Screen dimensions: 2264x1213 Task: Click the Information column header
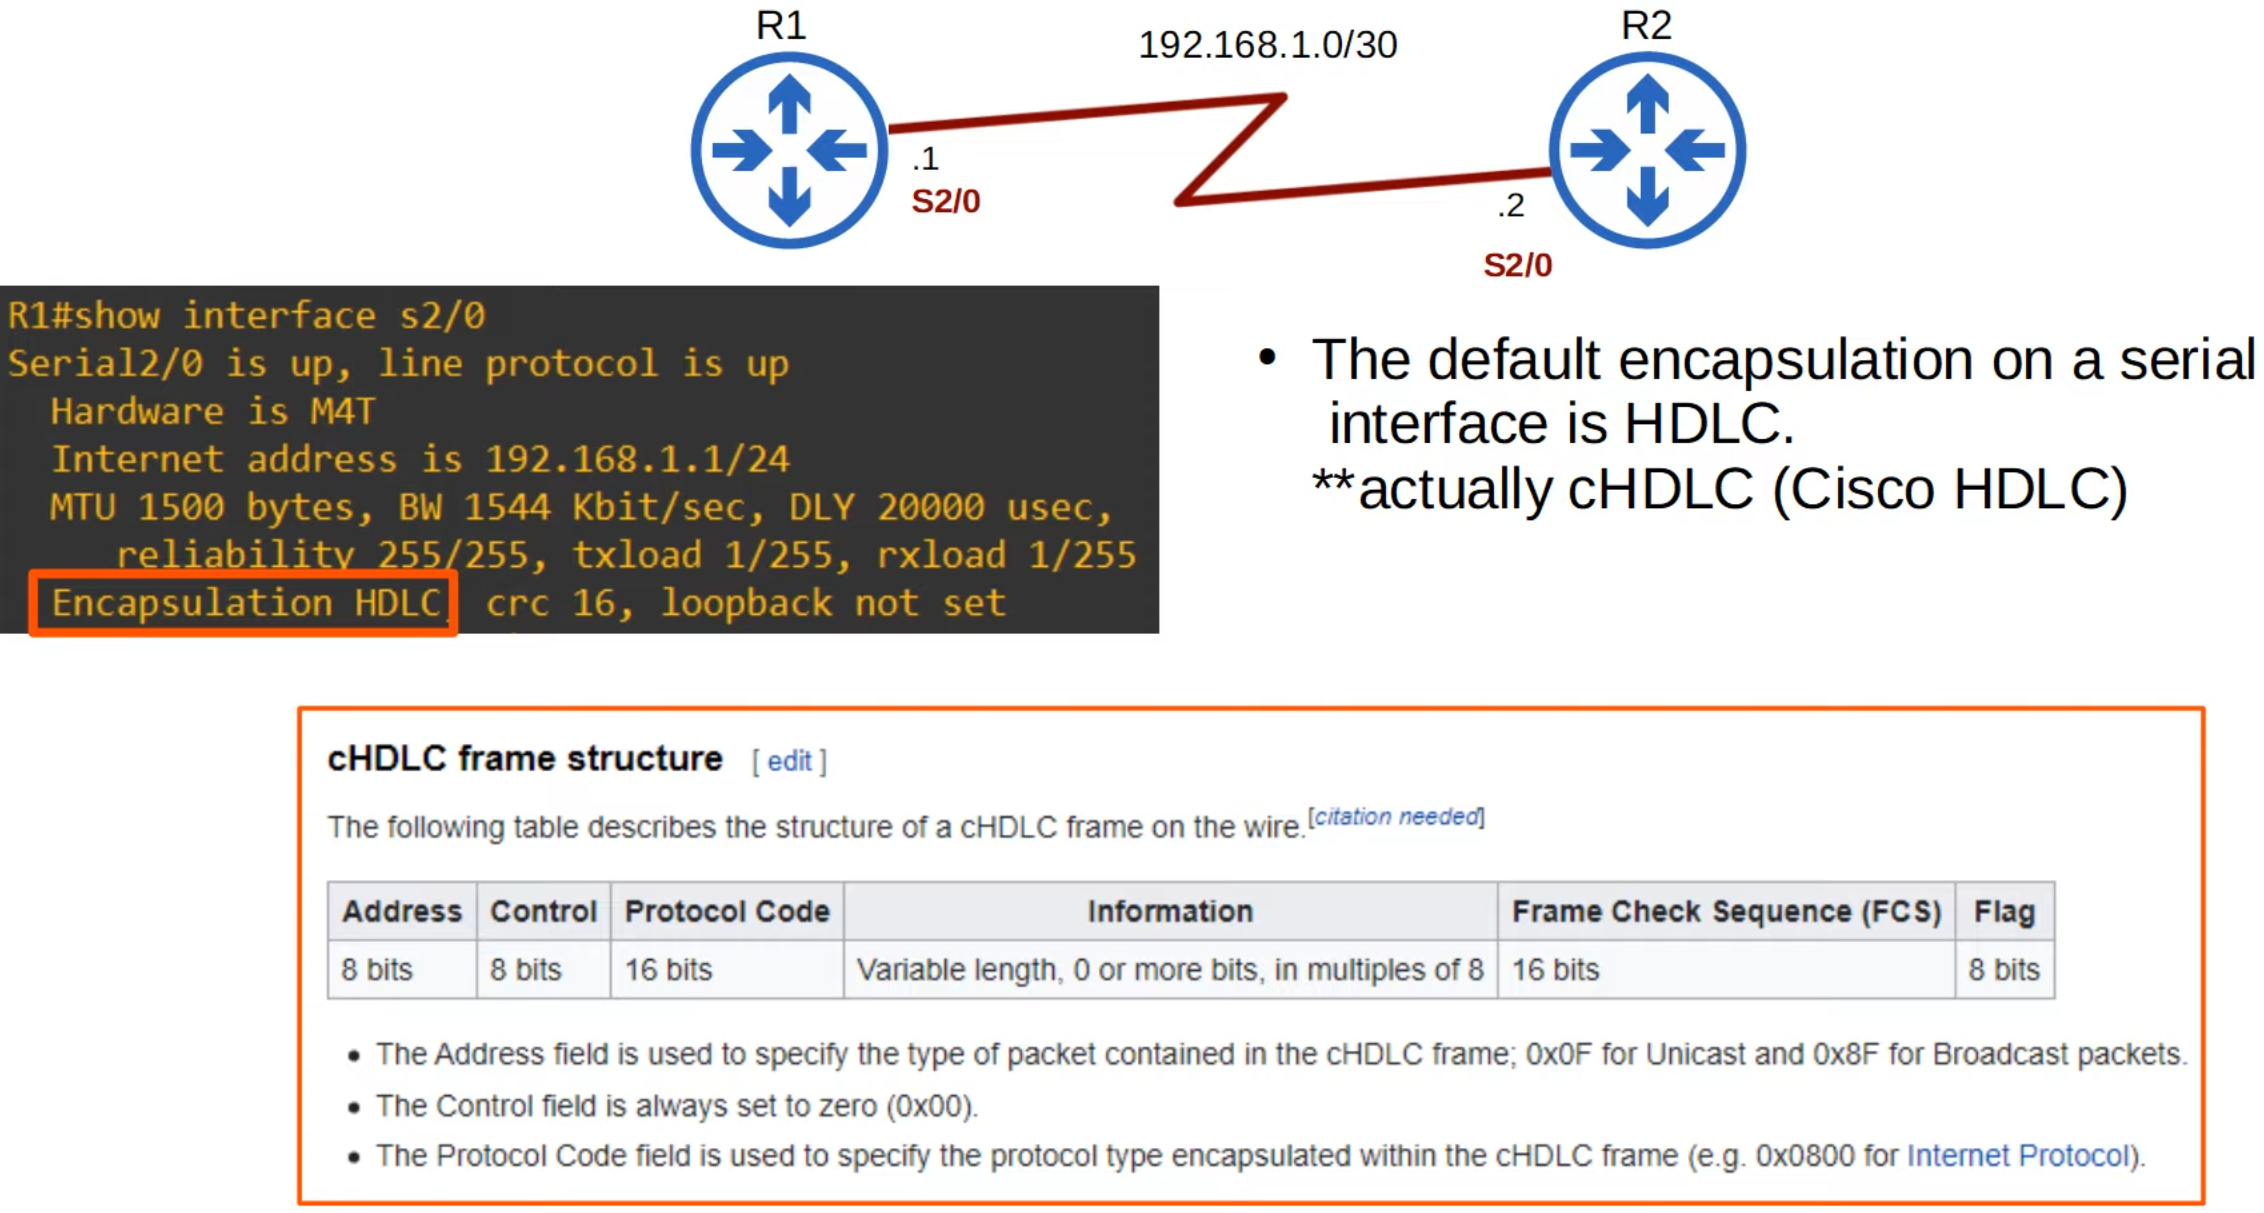pos(1170,911)
